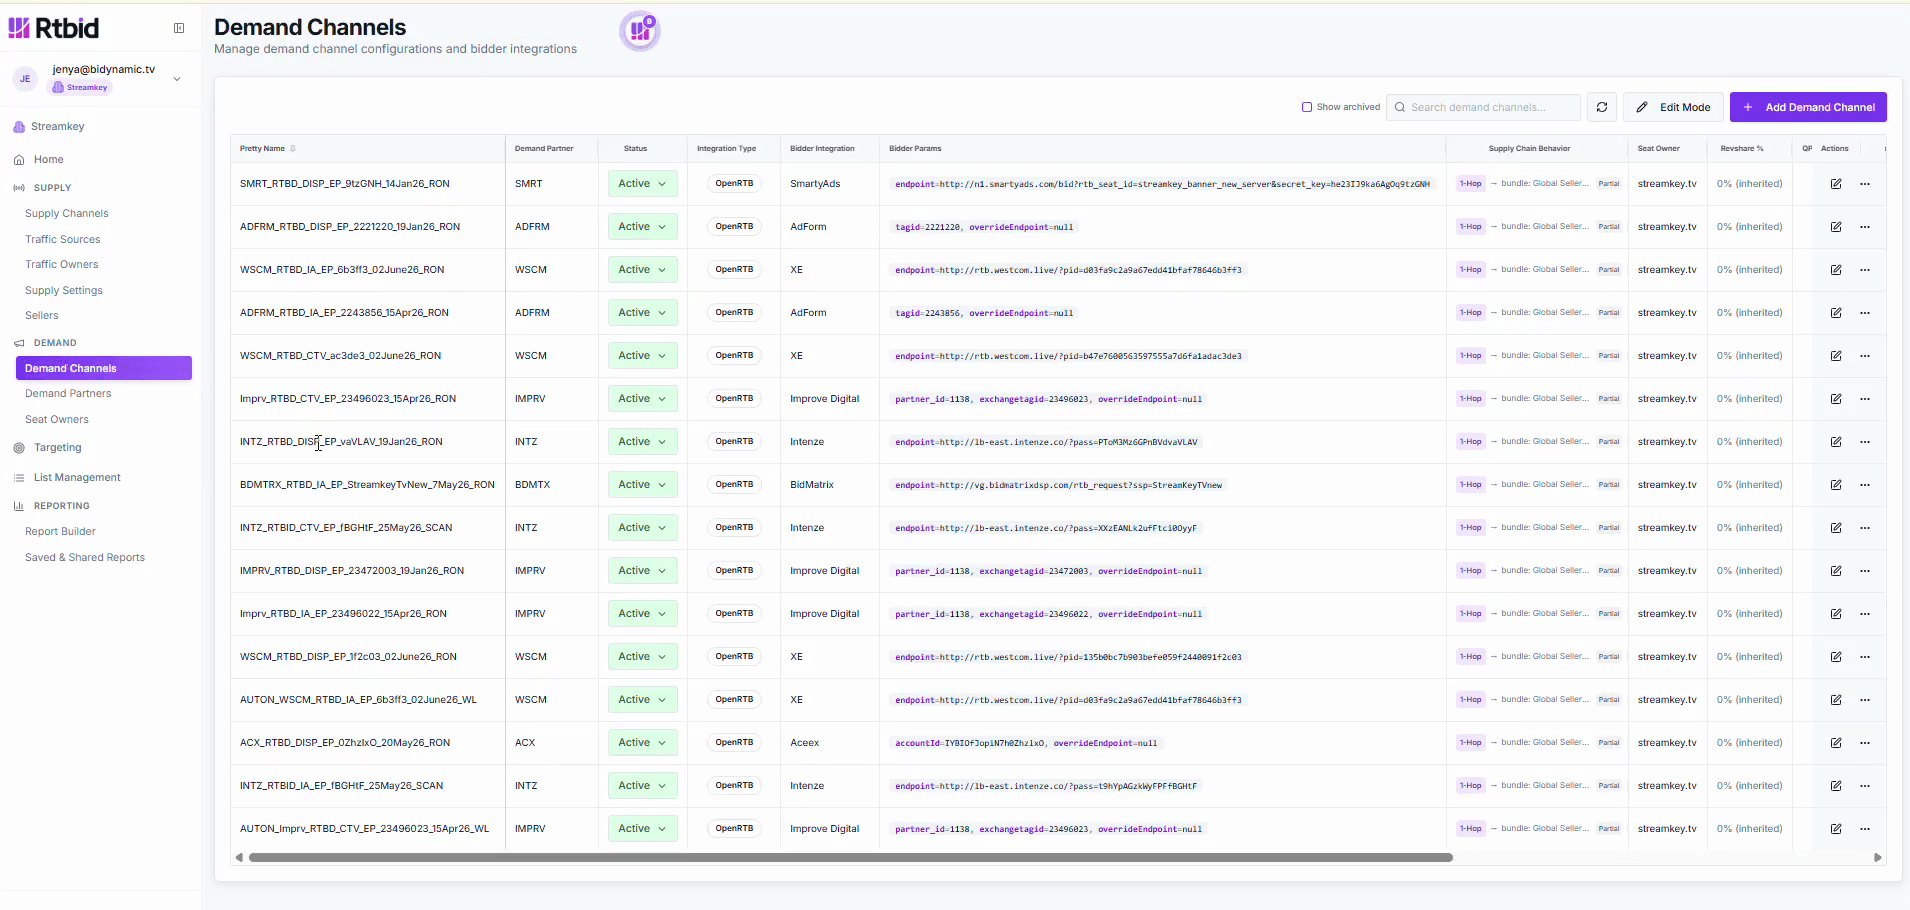This screenshot has height=910, width=1910.
Task: Edit the ADFRM_RTBD_DISP_EP_2221220 channel
Action: pyautogui.click(x=1836, y=227)
